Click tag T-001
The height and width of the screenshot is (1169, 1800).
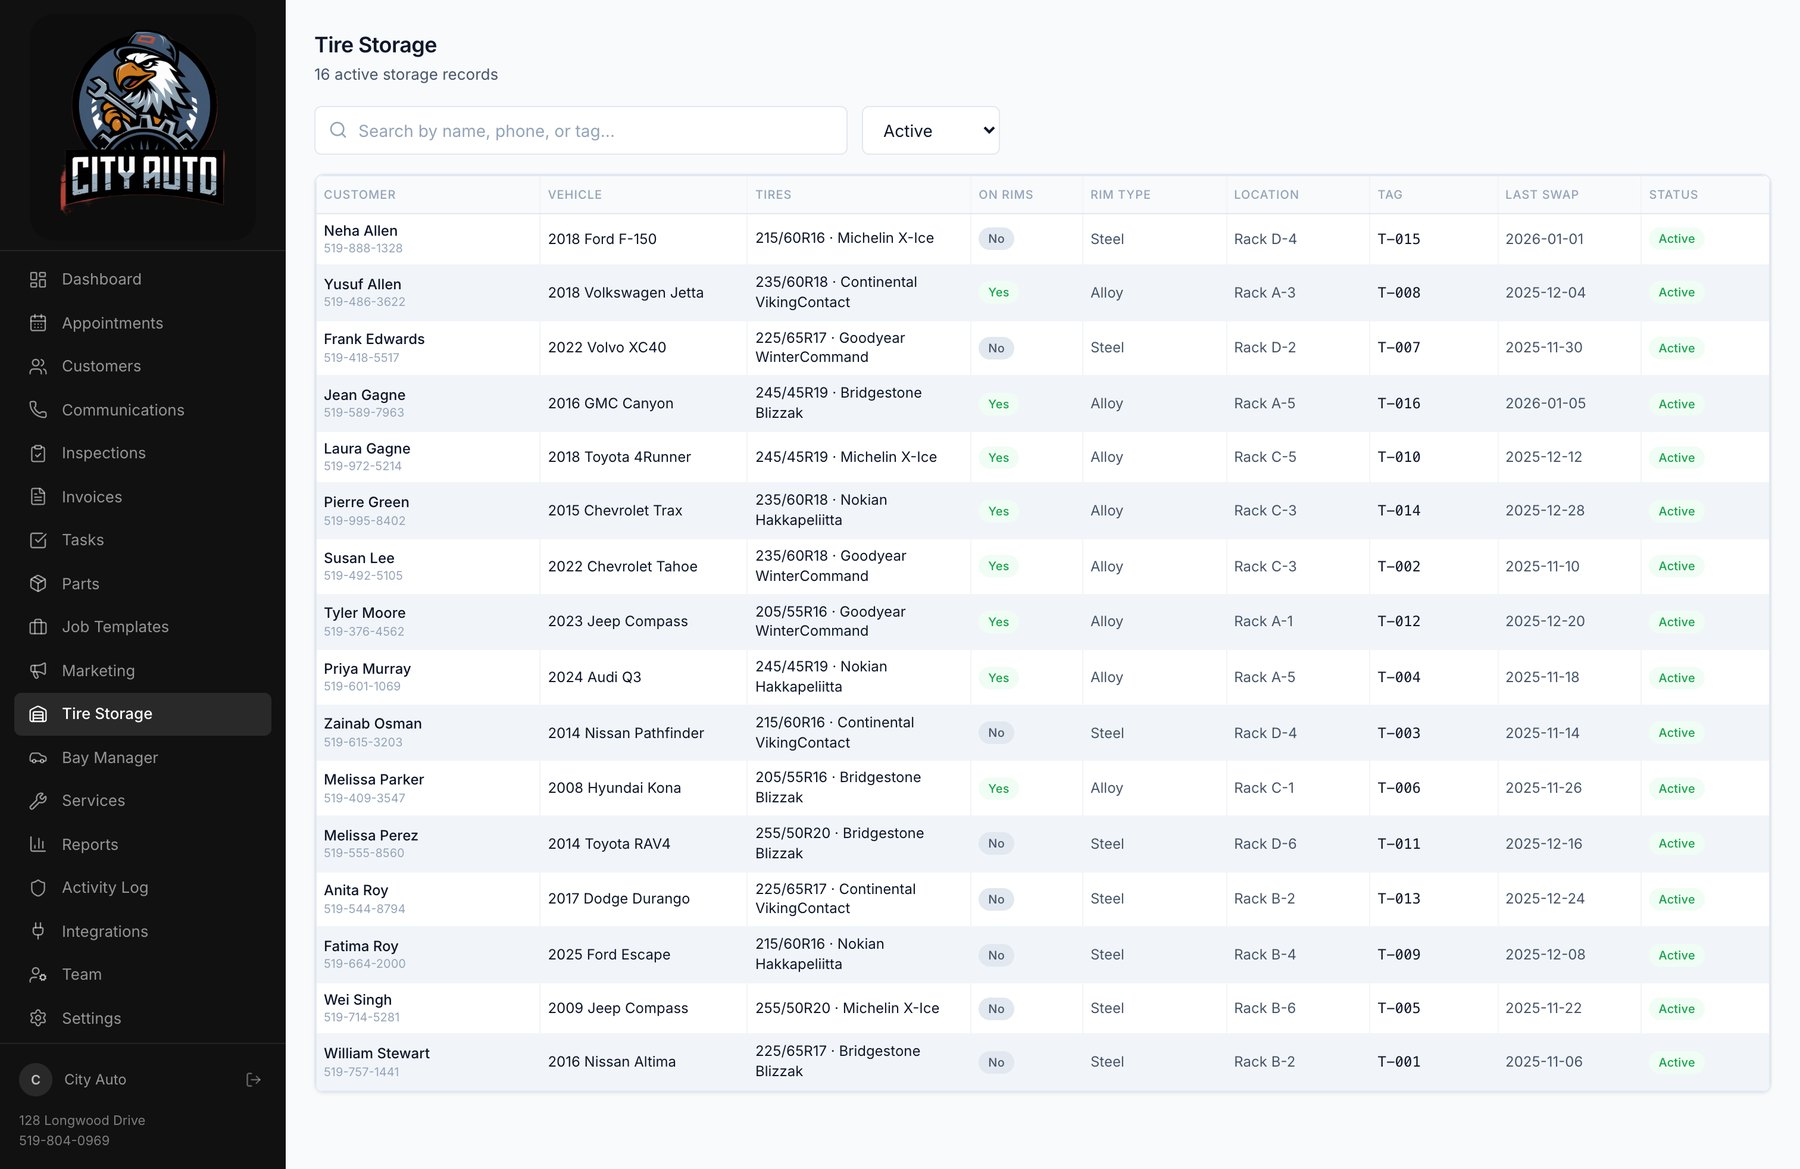click(1399, 1062)
